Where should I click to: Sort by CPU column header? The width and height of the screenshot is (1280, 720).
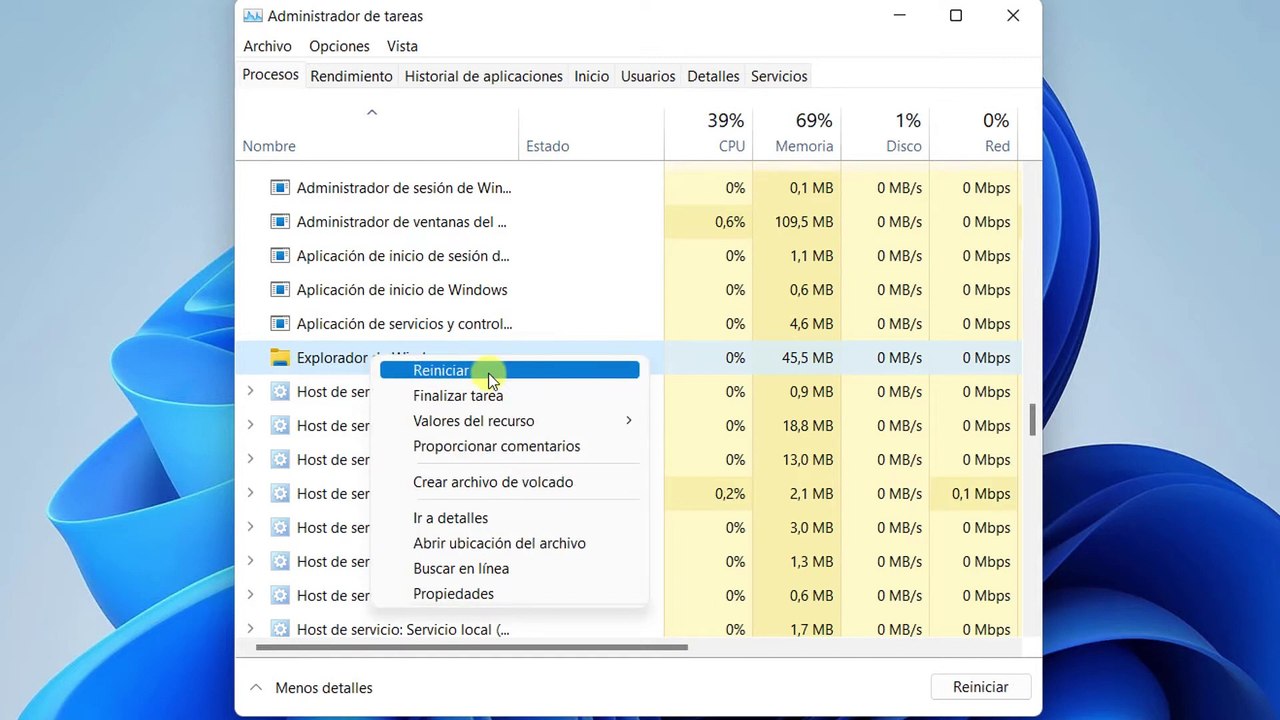[x=708, y=133]
